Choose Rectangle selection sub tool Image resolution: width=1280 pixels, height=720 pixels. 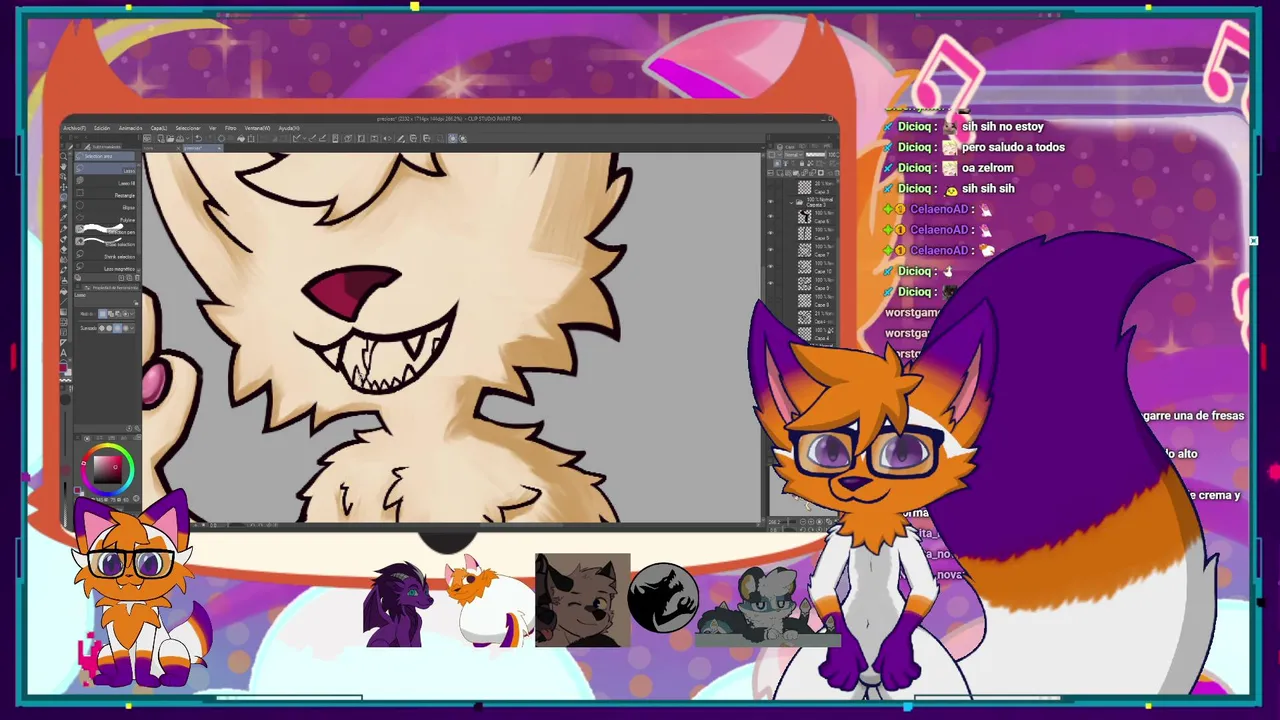pyautogui.click(x=105, y=194)
